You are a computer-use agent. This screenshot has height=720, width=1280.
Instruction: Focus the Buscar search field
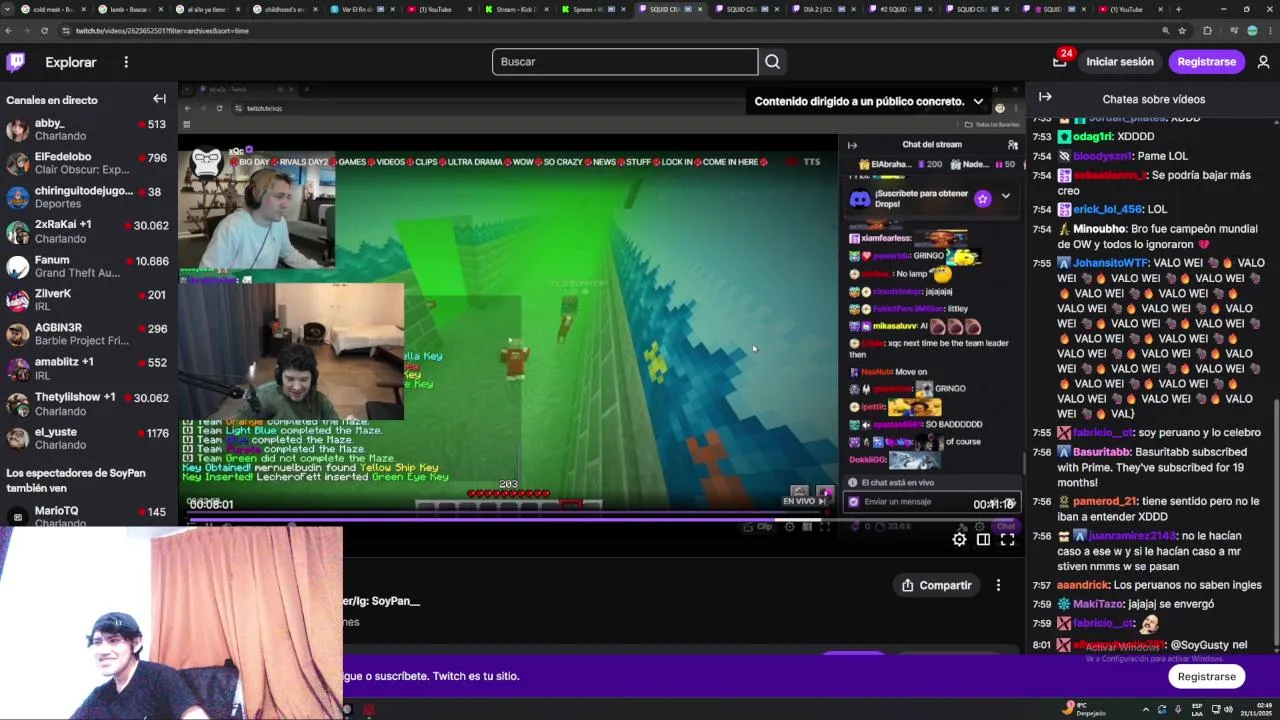click(625, 62)
